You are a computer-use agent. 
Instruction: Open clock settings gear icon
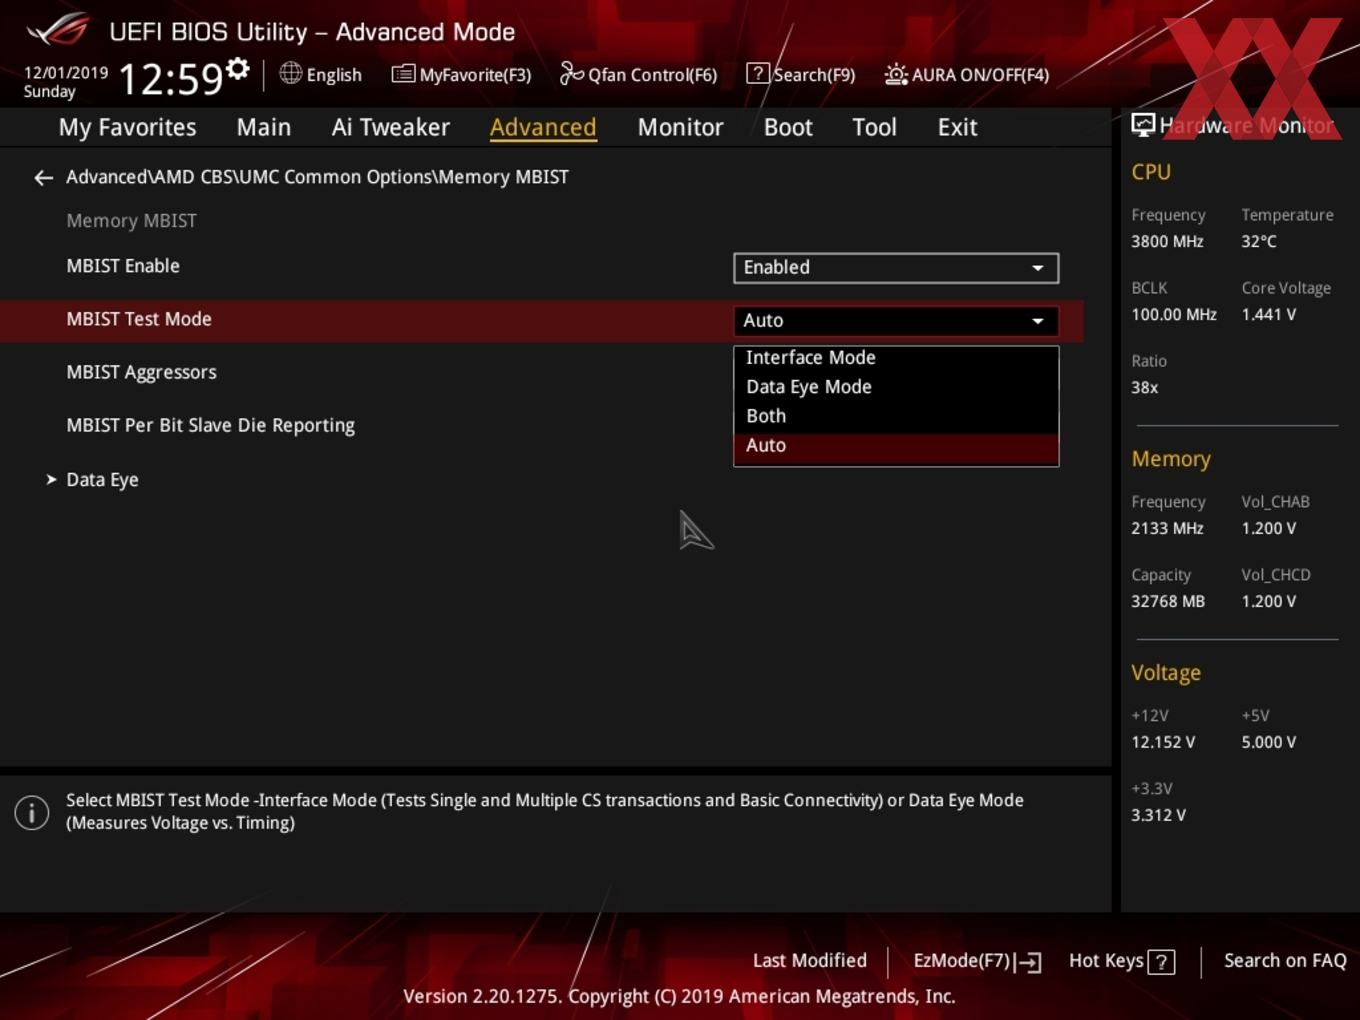tap(237, 69)
